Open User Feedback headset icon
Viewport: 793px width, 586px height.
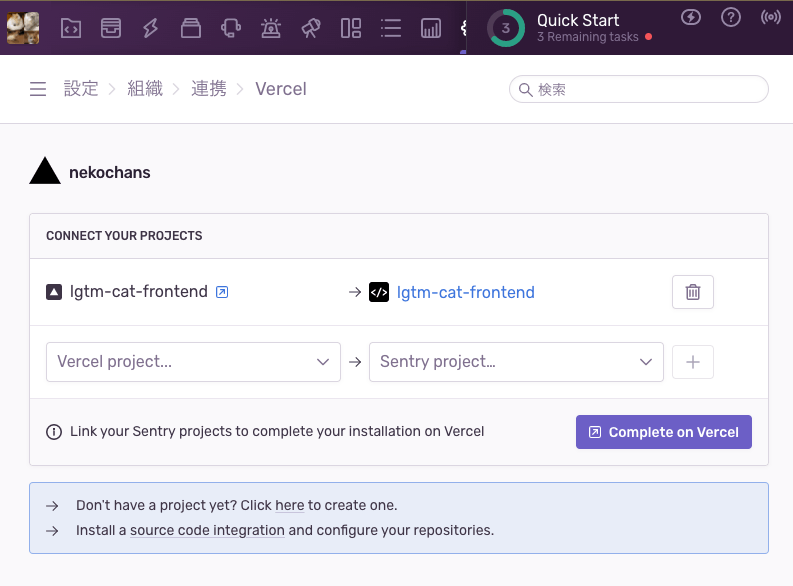[x=231, y=28]
